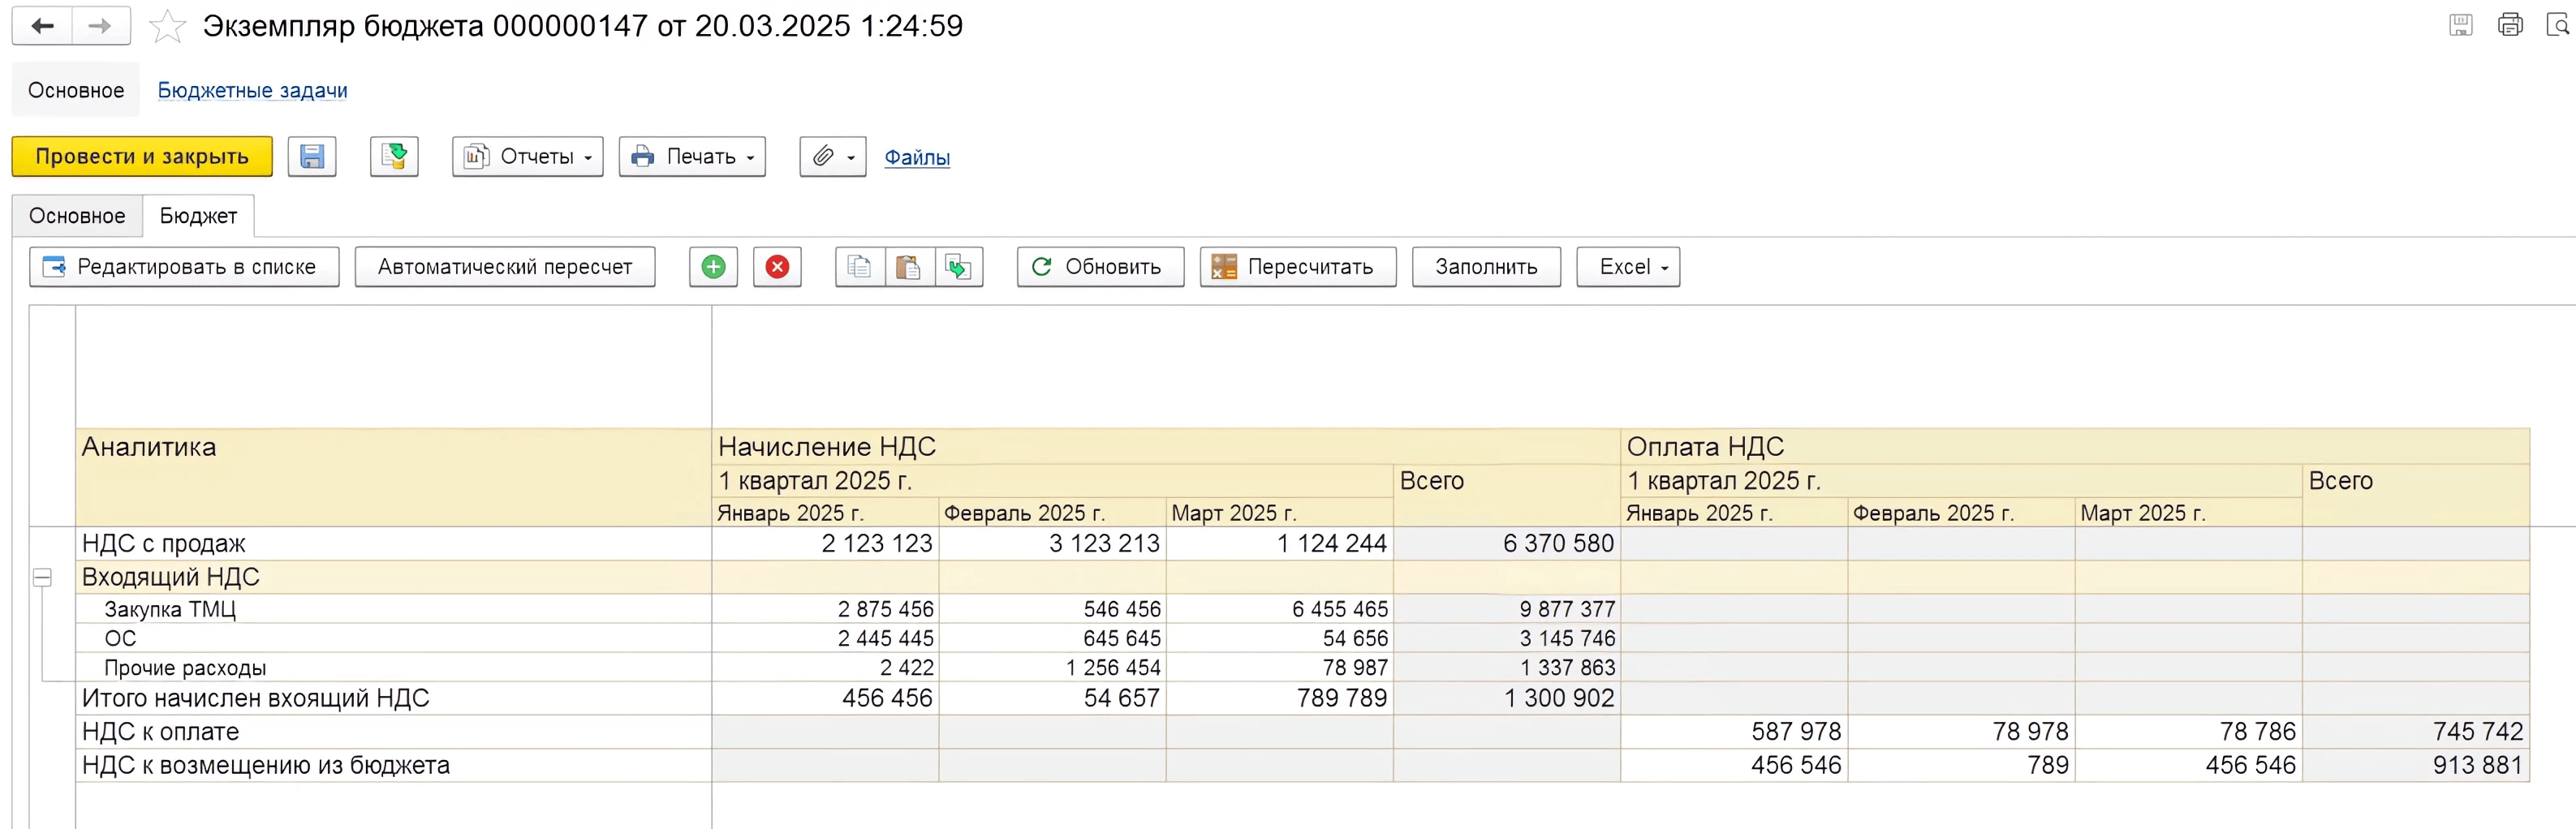The height and width of the screenshot is (829, 2576).
Task: Toggle Редактировать в списке mode
Action: click(x=184, y=267)
